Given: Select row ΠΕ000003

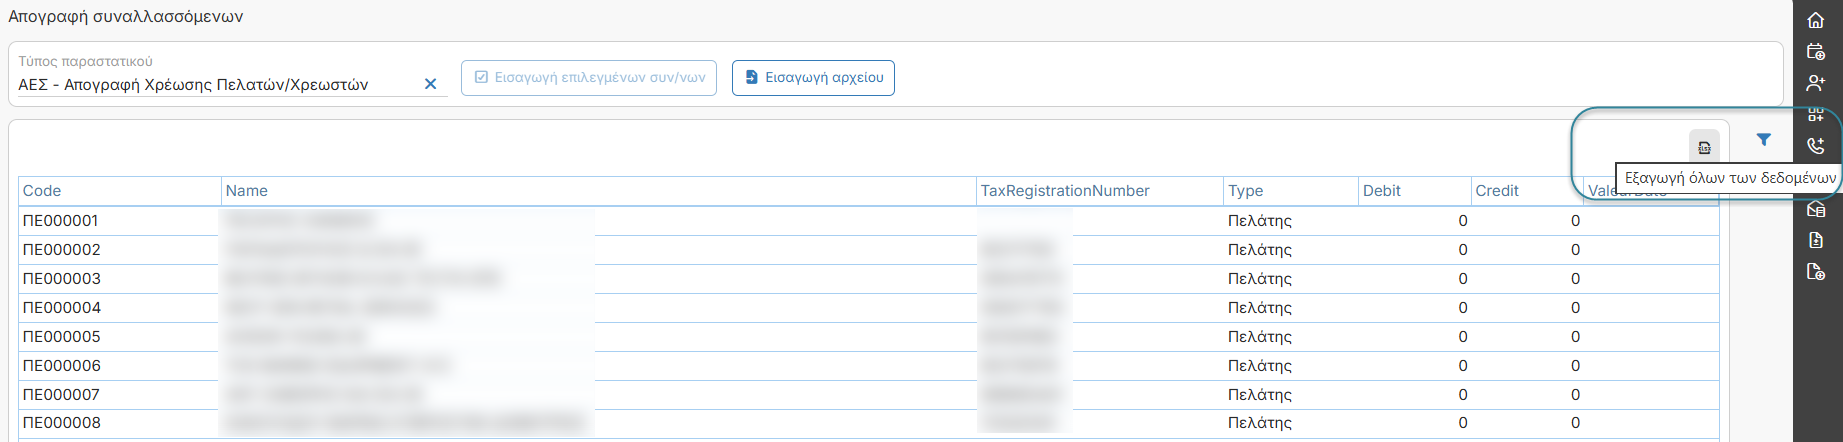Looking at the screenshot, I should pos(869,279).
